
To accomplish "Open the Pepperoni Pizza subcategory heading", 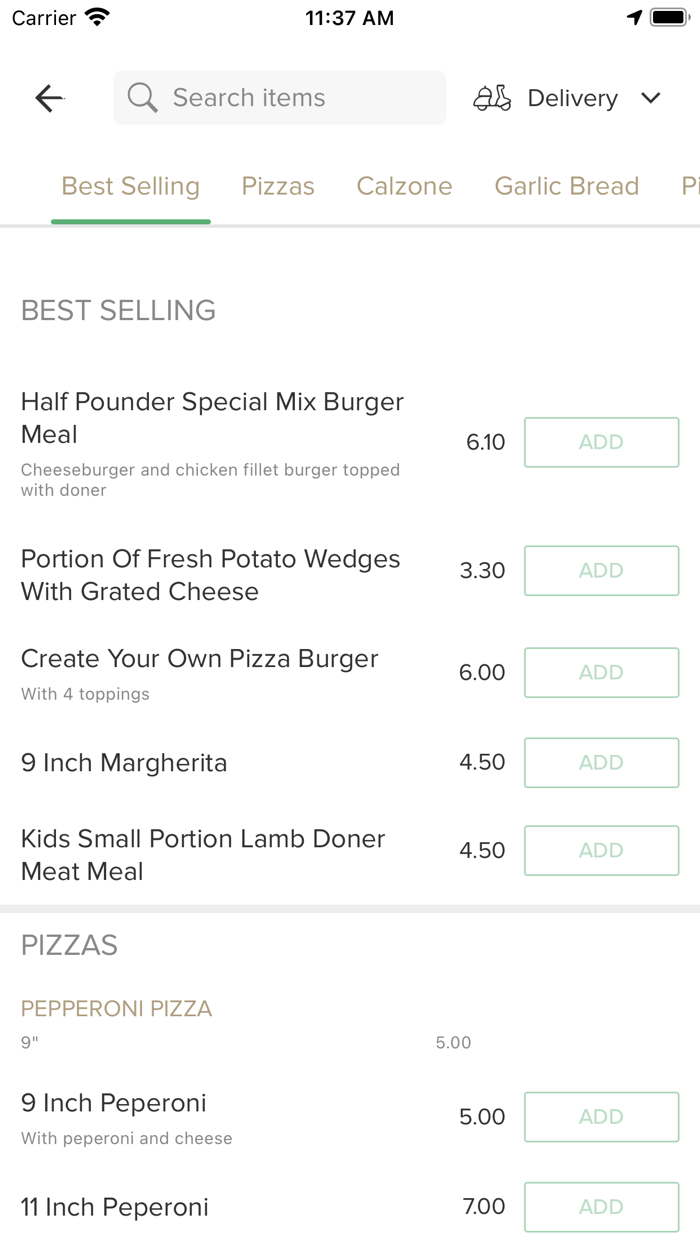I will coord(116,1008).
